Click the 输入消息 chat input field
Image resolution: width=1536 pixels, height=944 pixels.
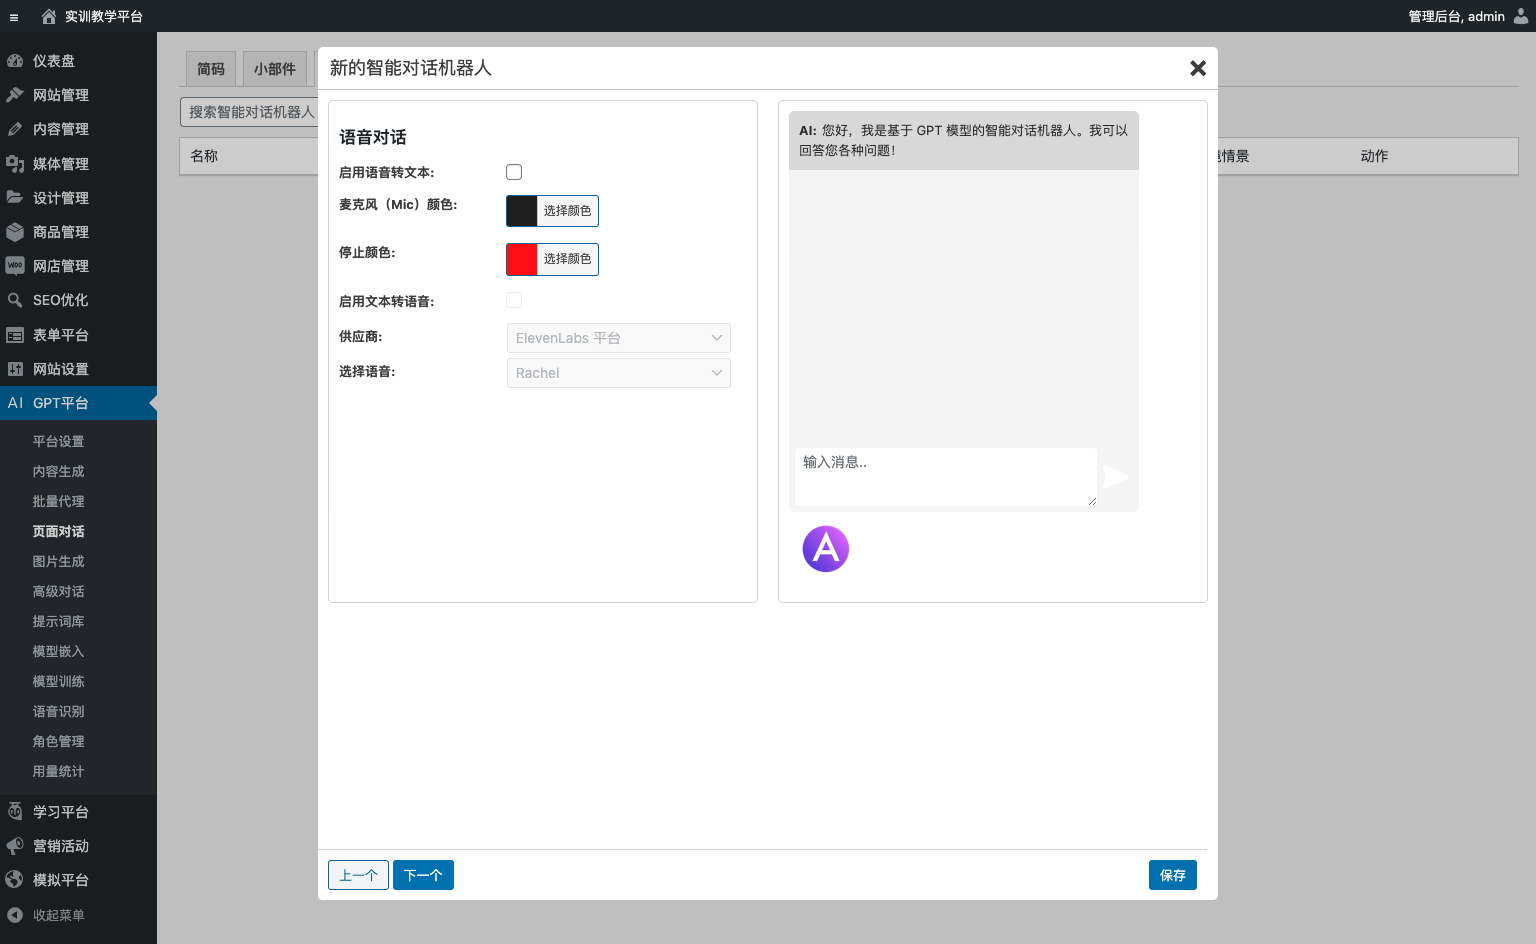click(946, 477)
